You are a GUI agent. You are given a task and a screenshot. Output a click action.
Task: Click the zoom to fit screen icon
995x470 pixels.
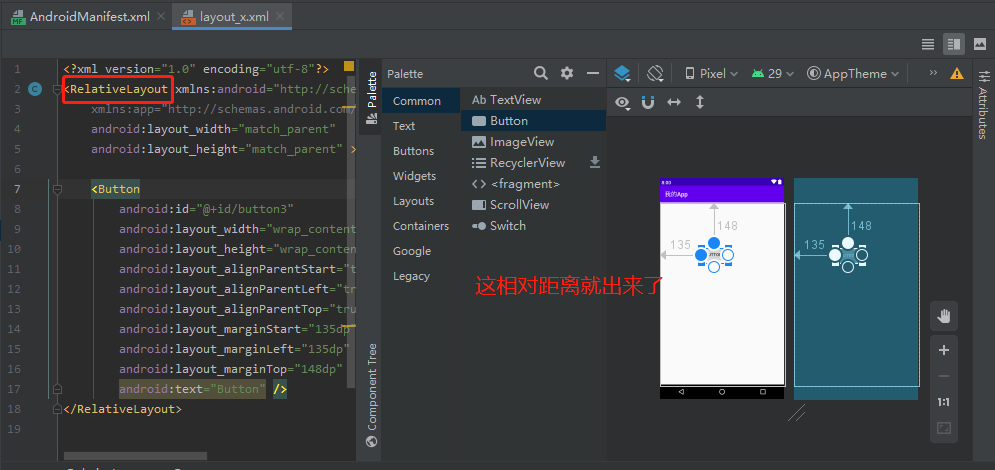coord(944,428)
